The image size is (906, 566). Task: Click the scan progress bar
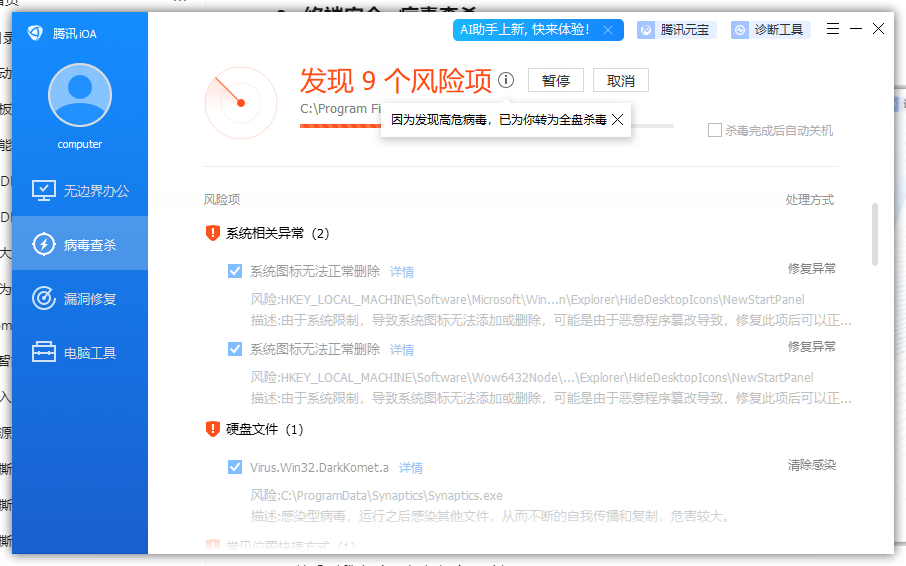(487, 126)
